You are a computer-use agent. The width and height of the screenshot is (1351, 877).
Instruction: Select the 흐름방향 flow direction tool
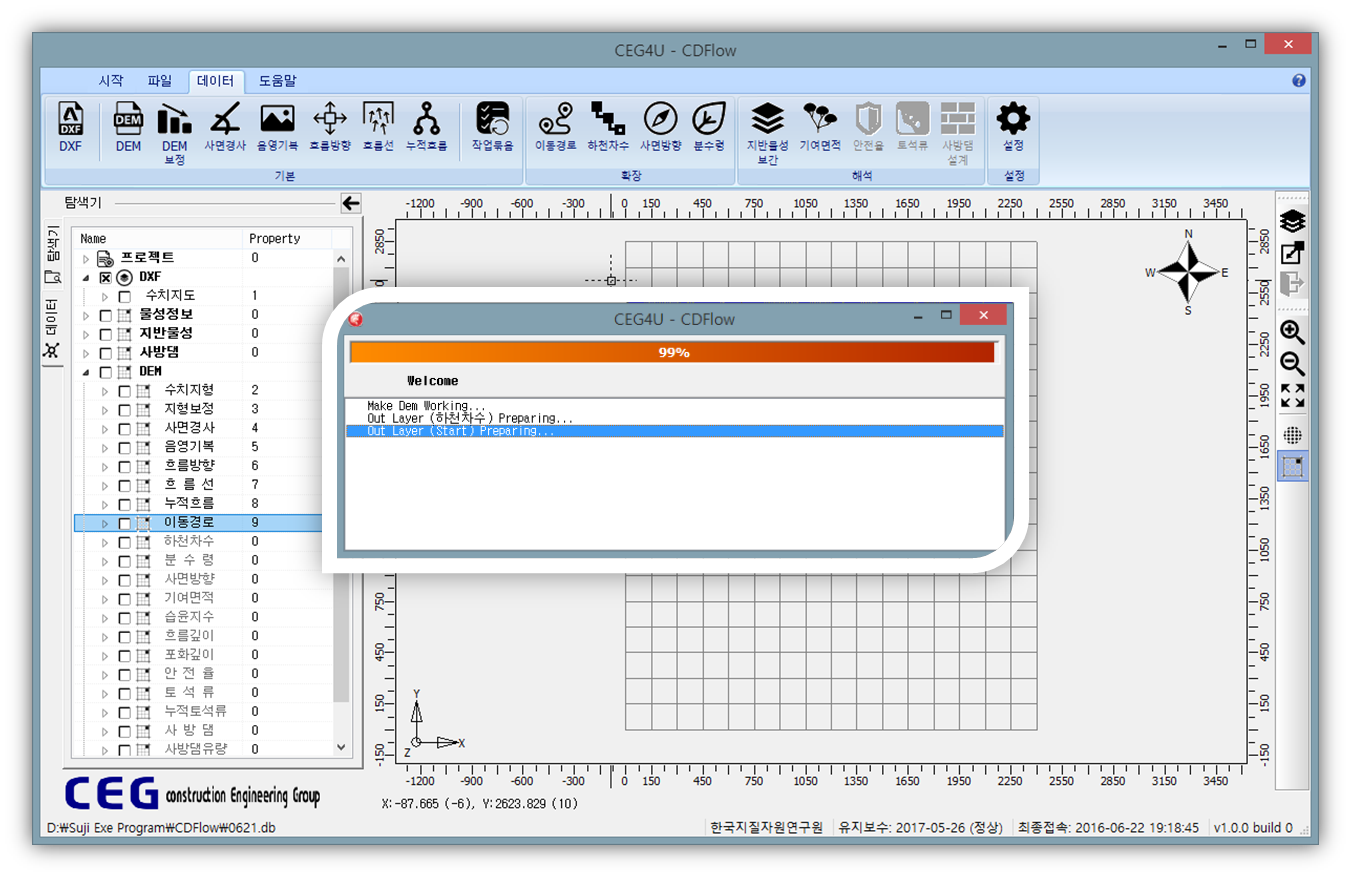[x=330, y=128]
